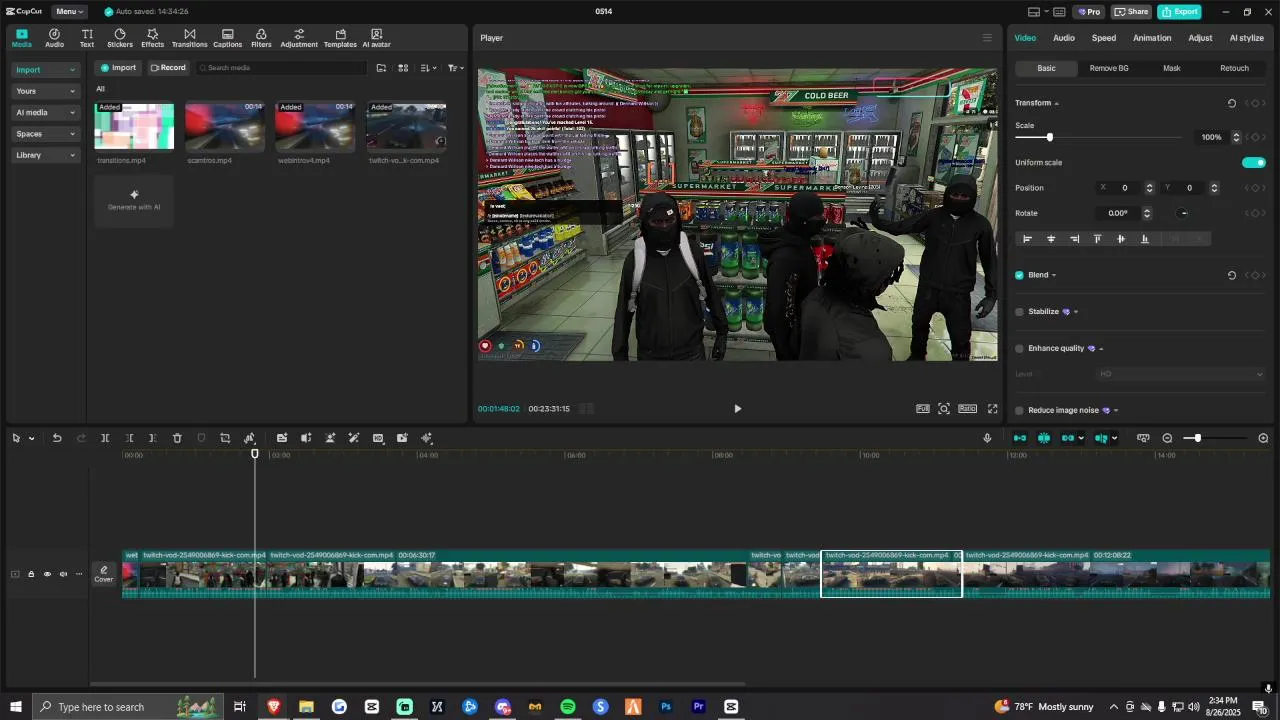This screenshot has width=1280, height=720.
Task: Click the Search media input field
Action: (281, 68)
